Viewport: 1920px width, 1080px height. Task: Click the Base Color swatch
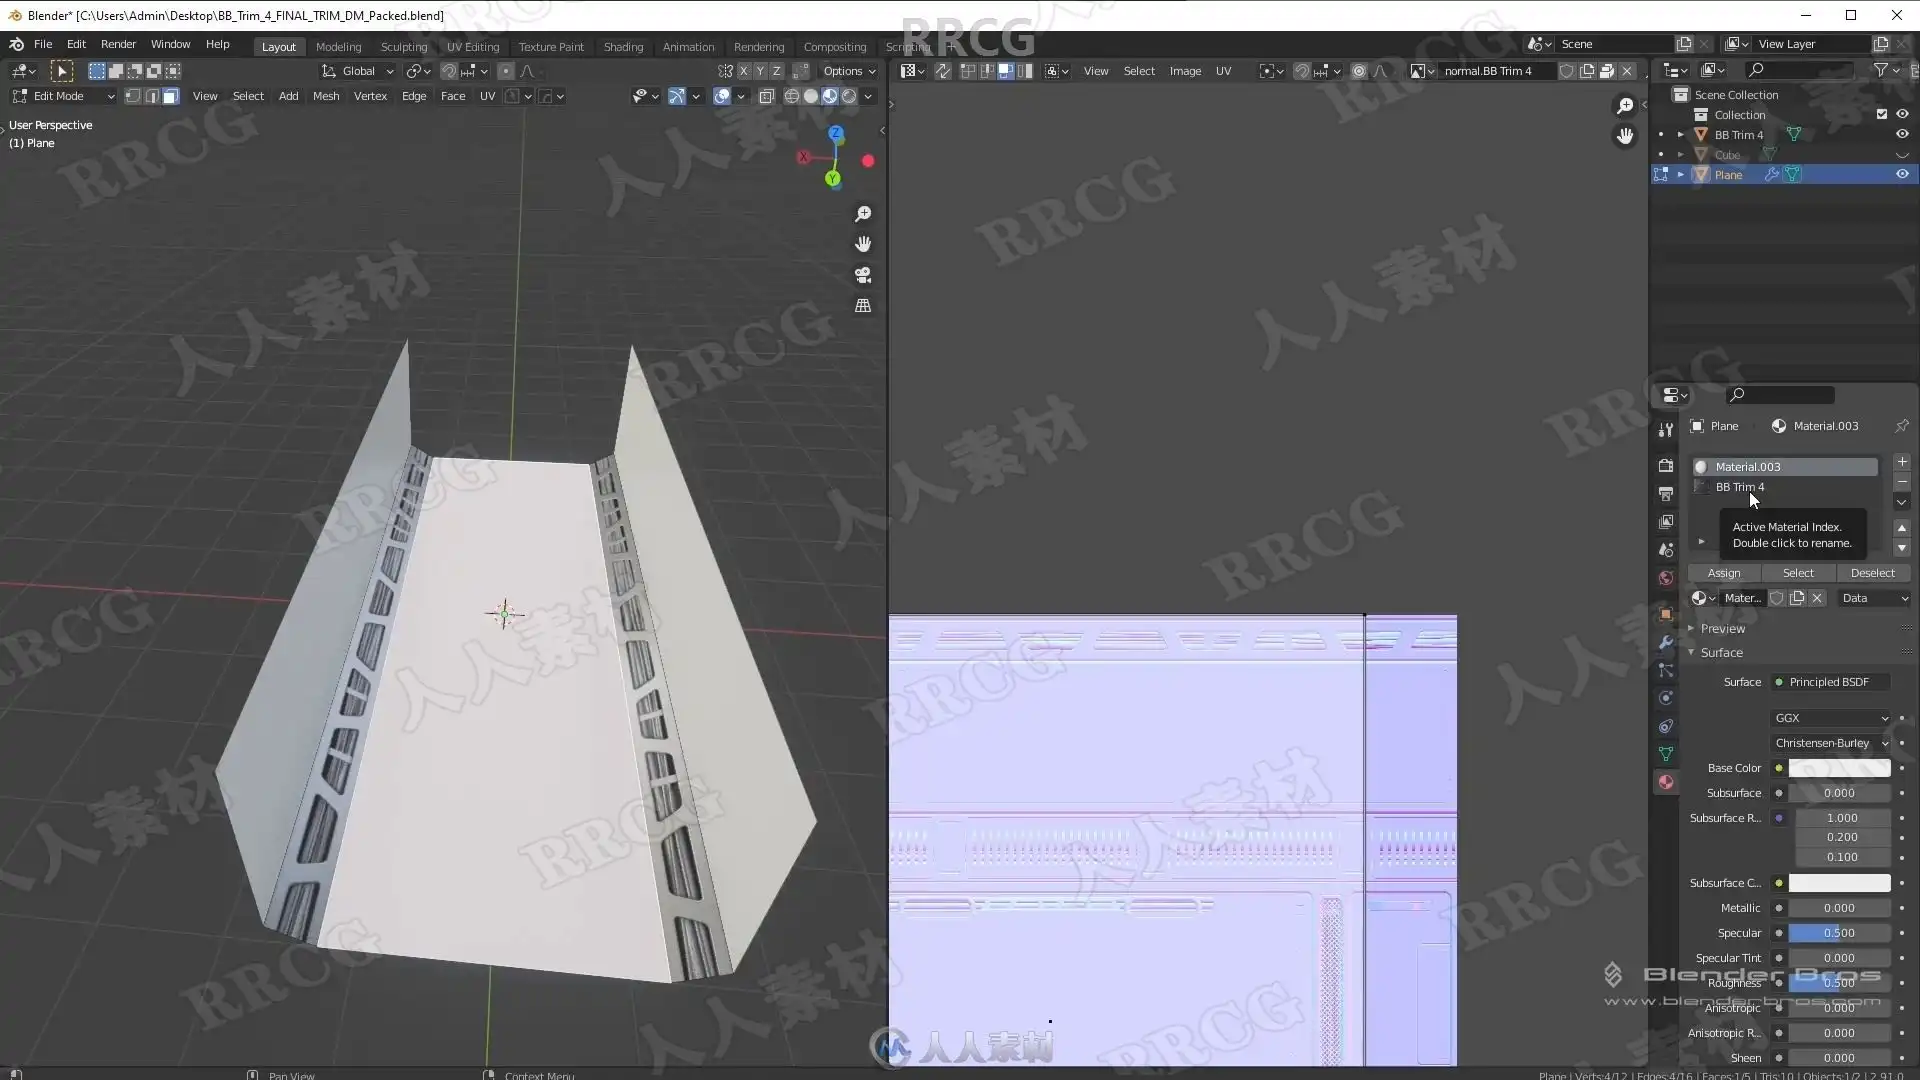coord(1839,768)
